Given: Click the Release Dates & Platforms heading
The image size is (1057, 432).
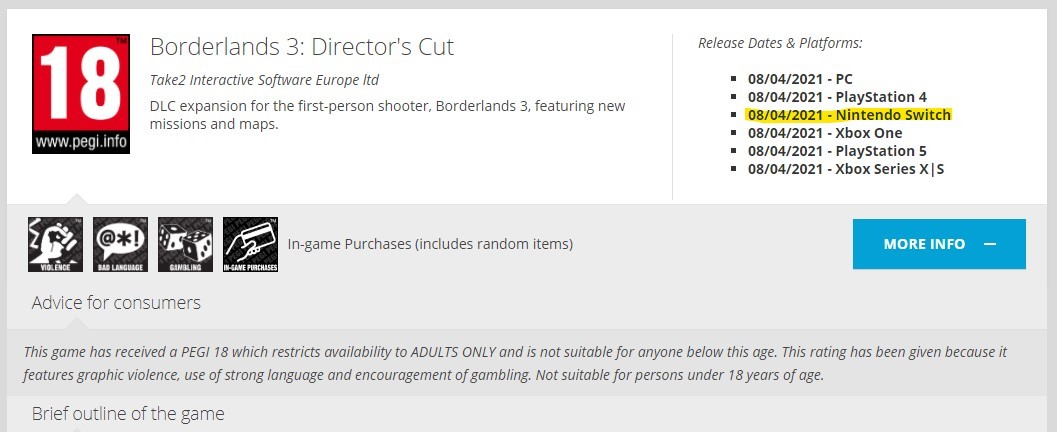Looking at the screenshot, I should [780, 43].
